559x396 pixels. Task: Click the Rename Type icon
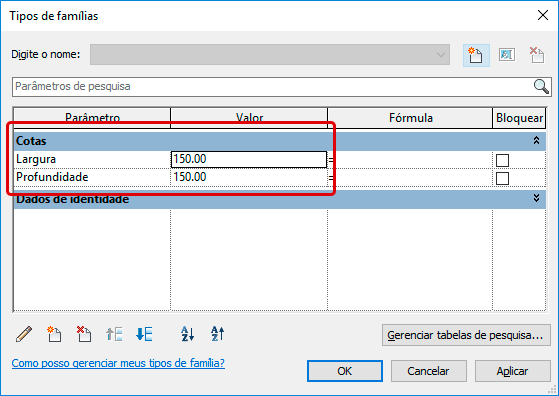coord(507,55)
